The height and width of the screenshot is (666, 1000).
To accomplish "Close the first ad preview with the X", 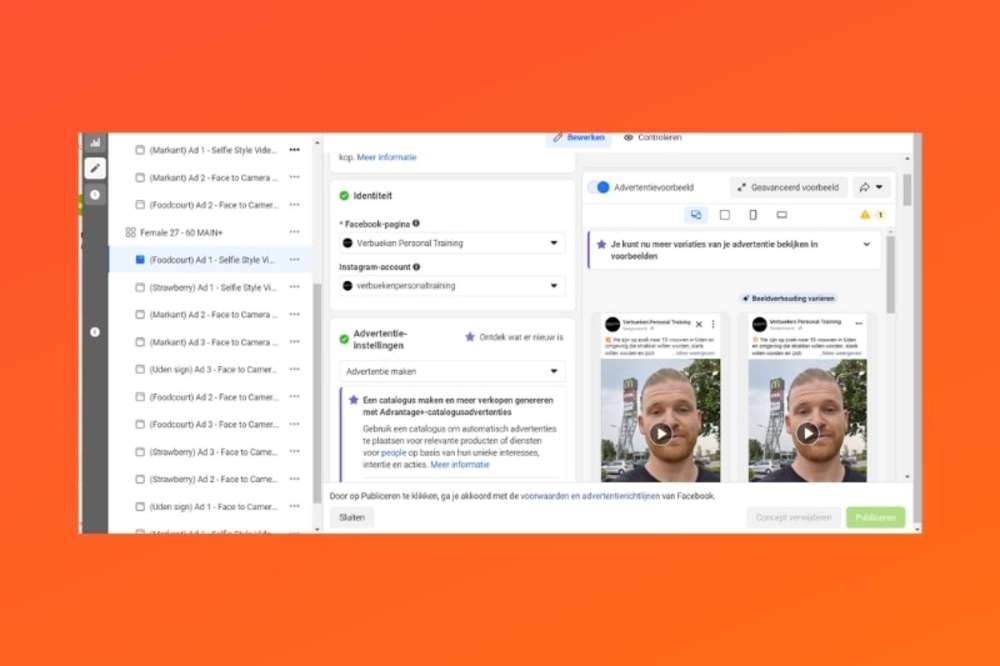I will 699,324.
